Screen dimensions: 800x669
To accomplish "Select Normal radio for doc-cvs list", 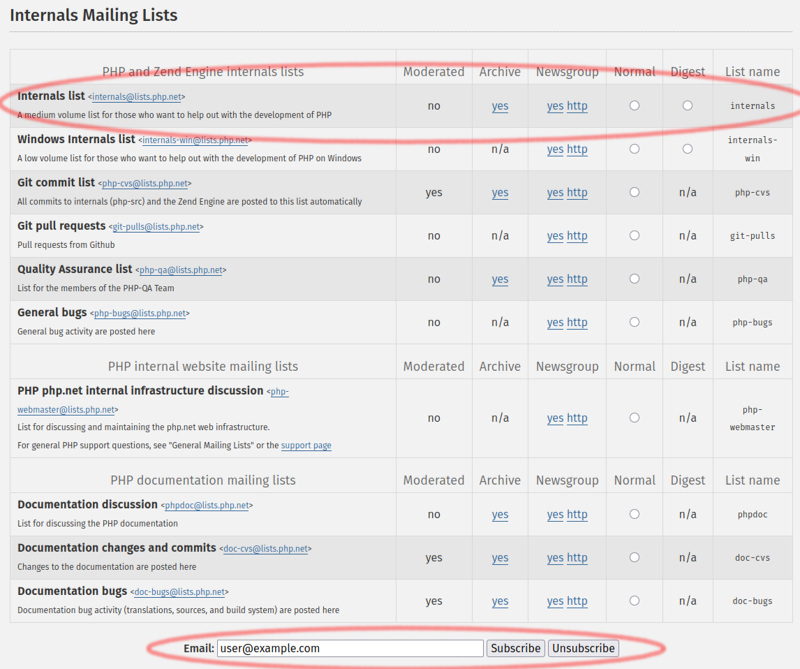I will click(634, 558).
